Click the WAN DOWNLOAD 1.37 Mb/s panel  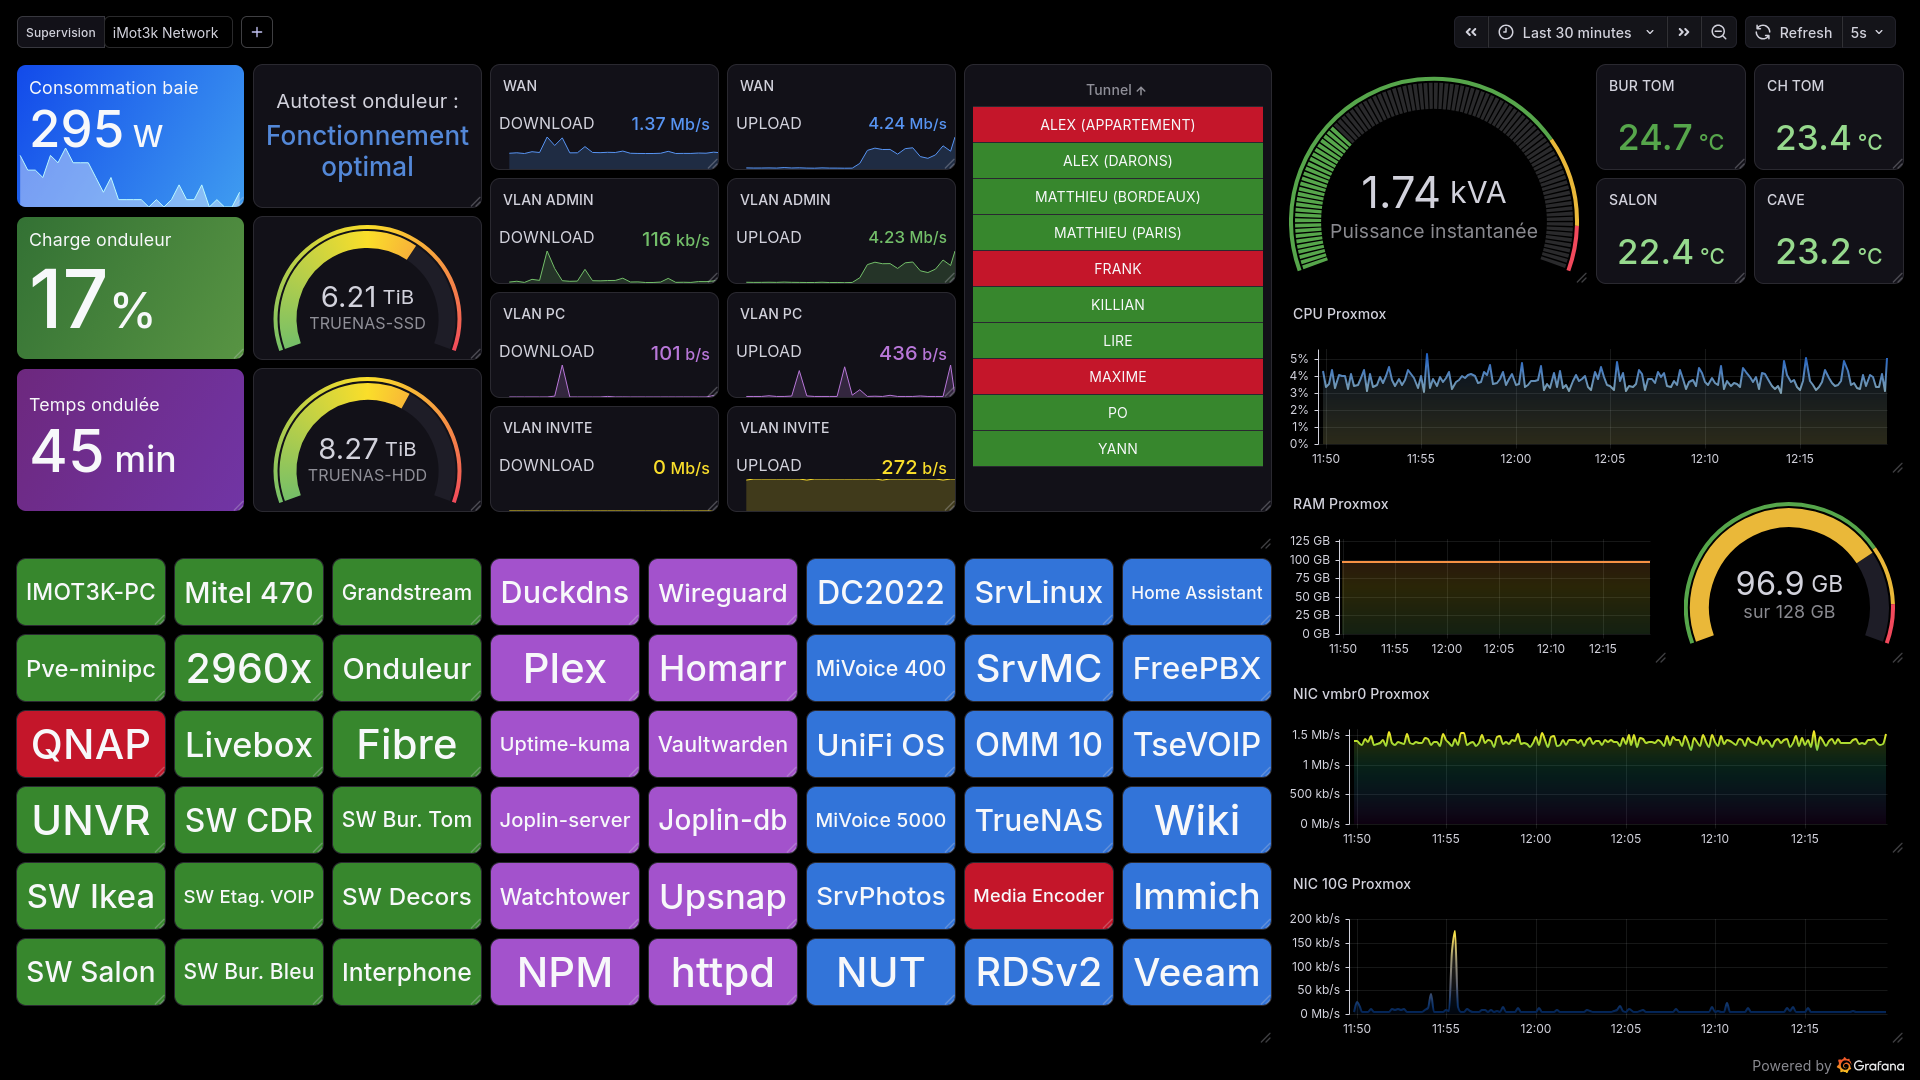coord(604,117)
